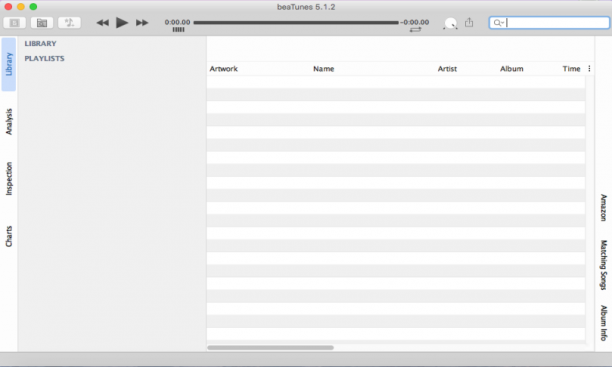Screen dimensions: 612x367
Task: Open column options via three-dot icon
Action: [589, 69]
